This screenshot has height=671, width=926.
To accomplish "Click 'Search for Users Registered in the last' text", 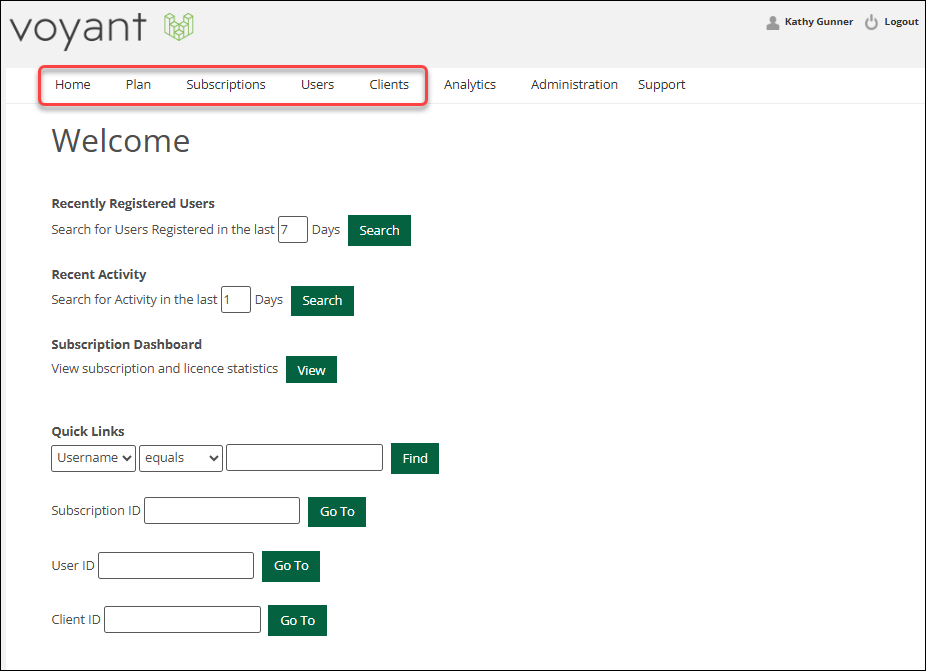I will (163, 229).
